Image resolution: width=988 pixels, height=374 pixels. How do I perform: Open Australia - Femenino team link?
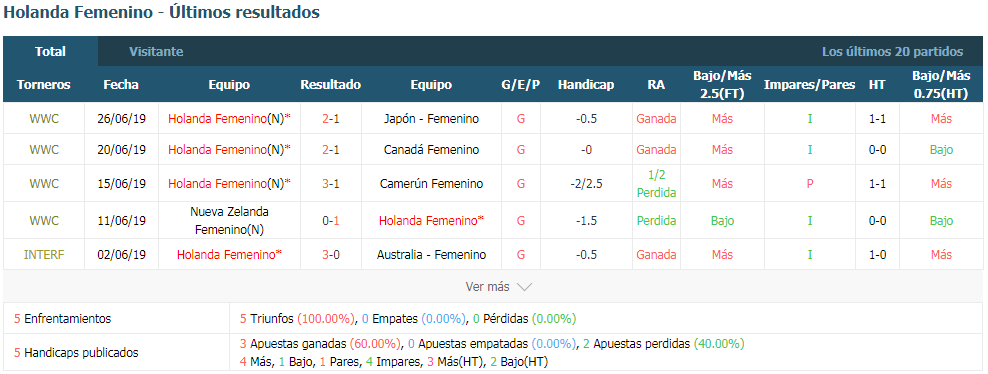432,255
